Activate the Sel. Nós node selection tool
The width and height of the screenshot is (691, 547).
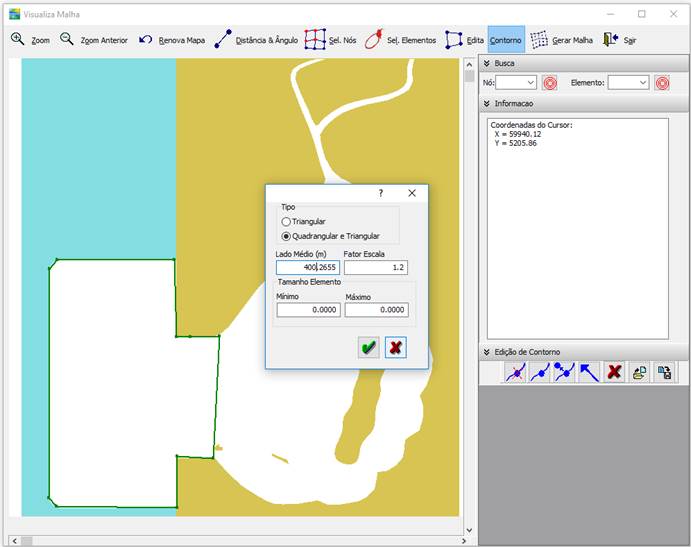331,40
